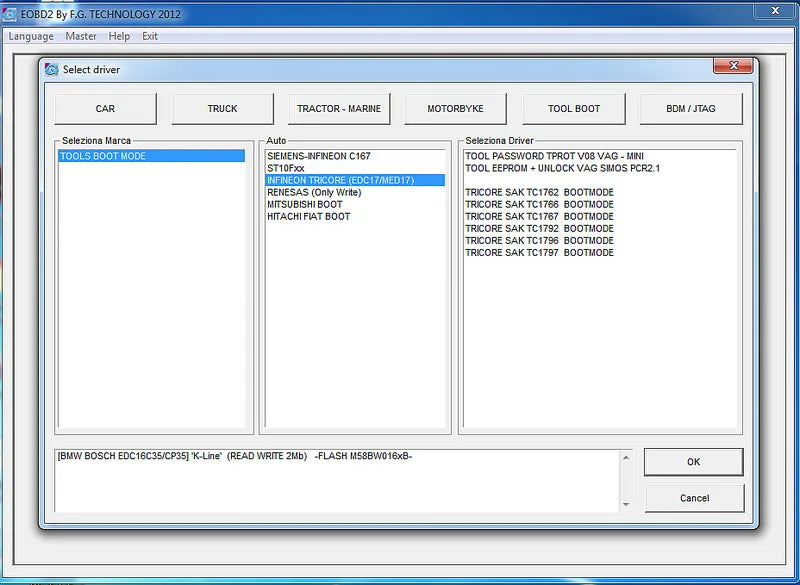Open the Master menu

[x=81, y=36]
